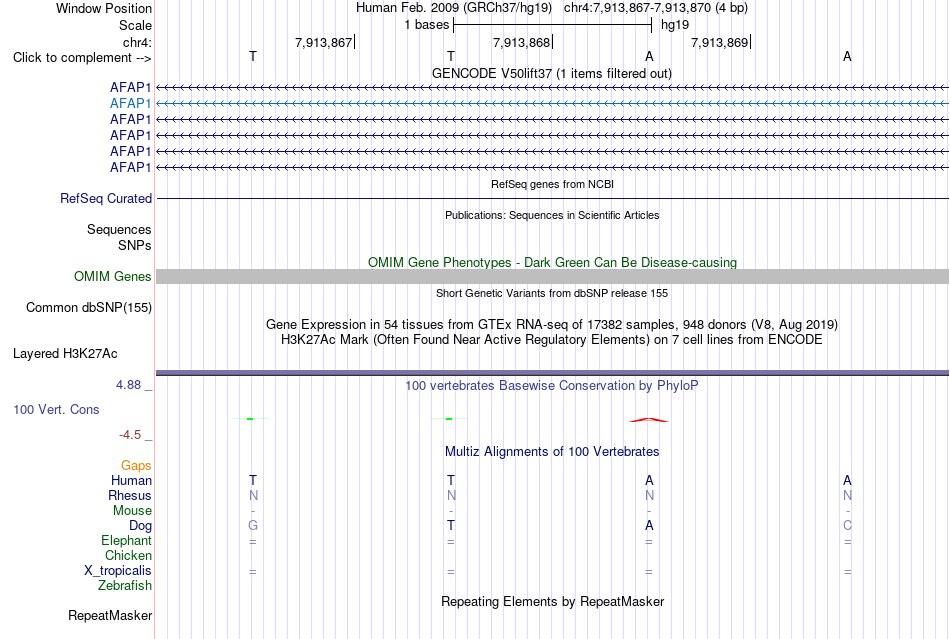Image resolution: width=950 pixels, height=639 pixels.
Task: Click the H3K27Ac Mark track title
Action: point(552,340)
